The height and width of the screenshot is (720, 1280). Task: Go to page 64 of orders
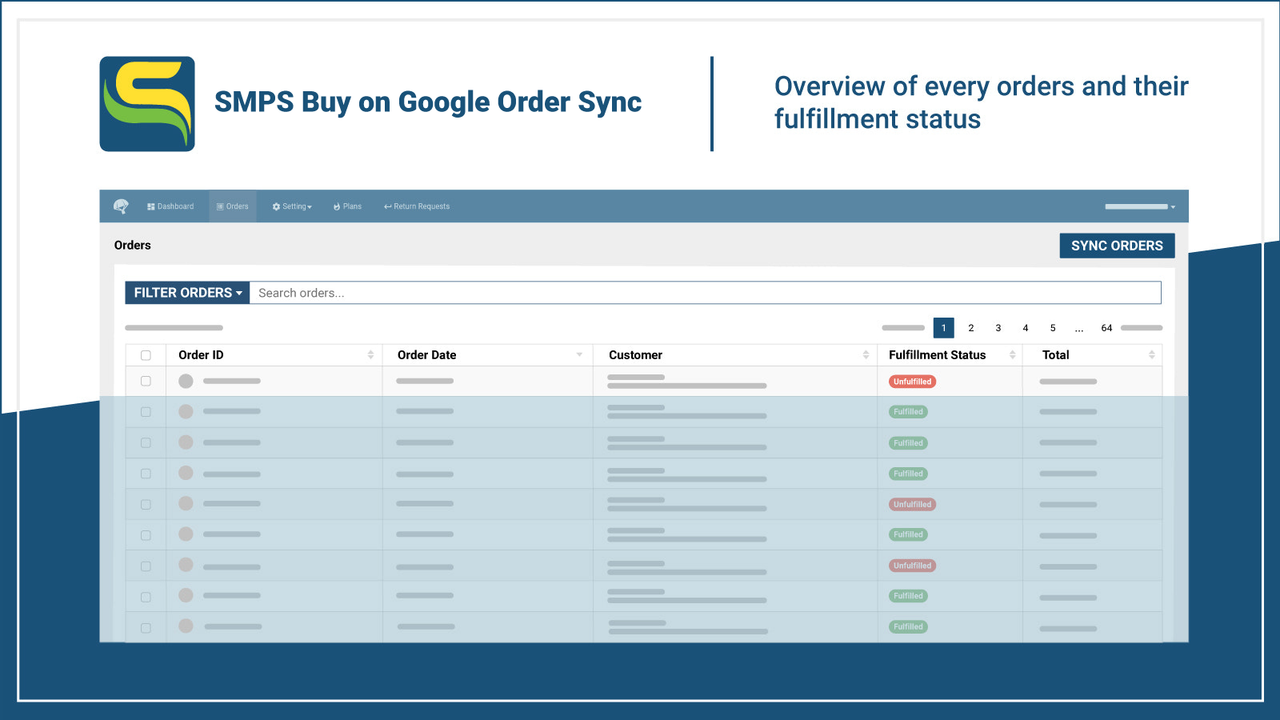(x=1106, y=327)
